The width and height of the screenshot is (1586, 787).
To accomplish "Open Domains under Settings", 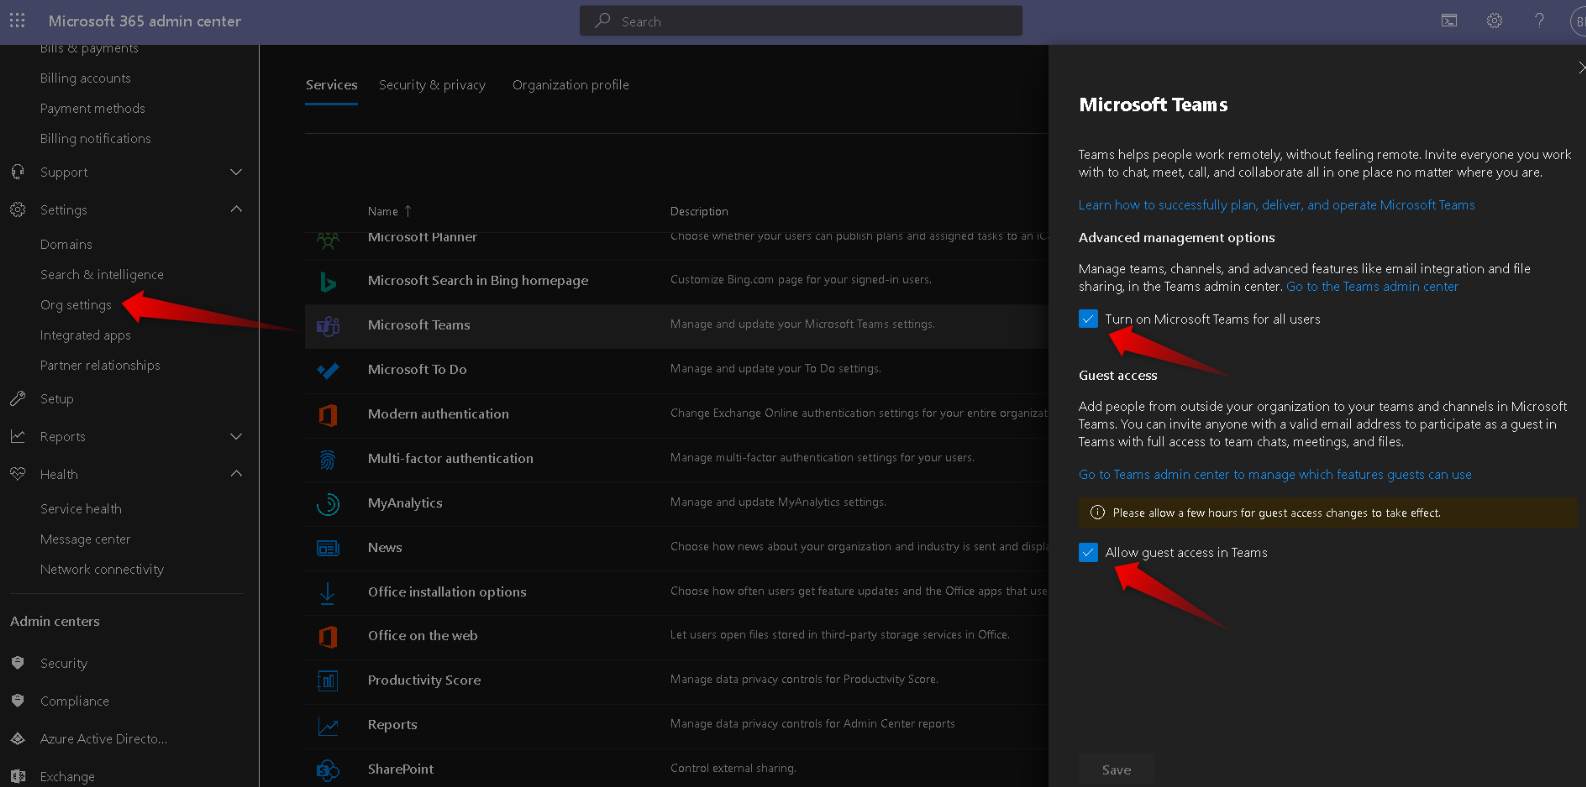I will coord(66,244).
